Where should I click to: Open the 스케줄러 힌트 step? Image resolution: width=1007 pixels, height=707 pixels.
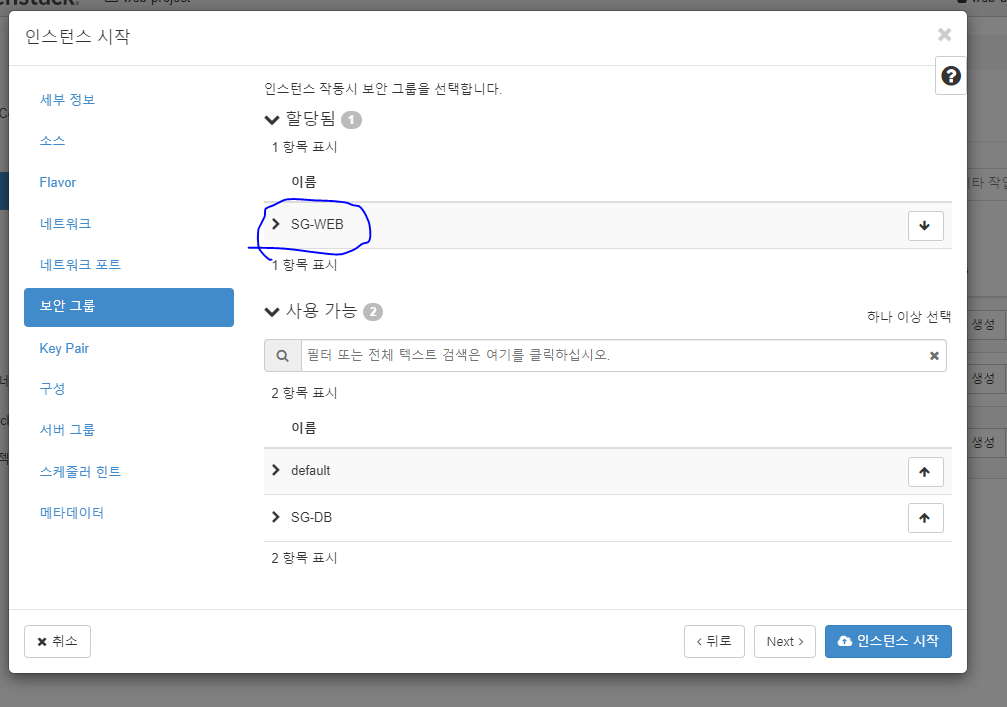[x=80, y=471]
